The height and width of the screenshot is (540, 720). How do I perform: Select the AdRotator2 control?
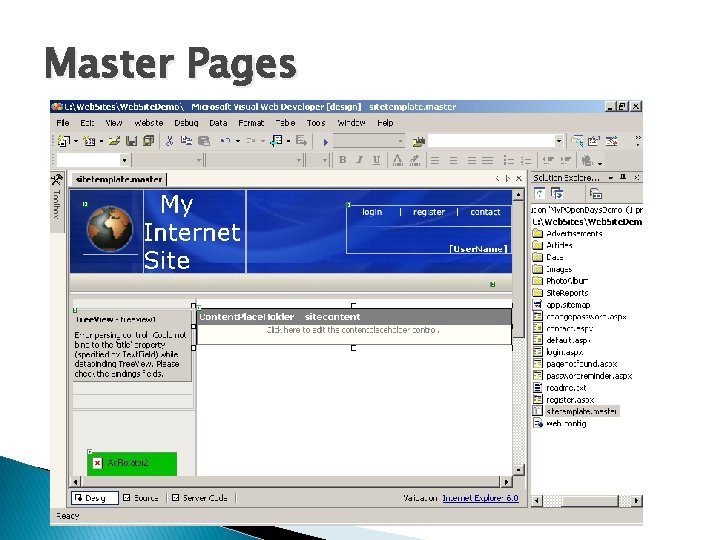(132, 463)
